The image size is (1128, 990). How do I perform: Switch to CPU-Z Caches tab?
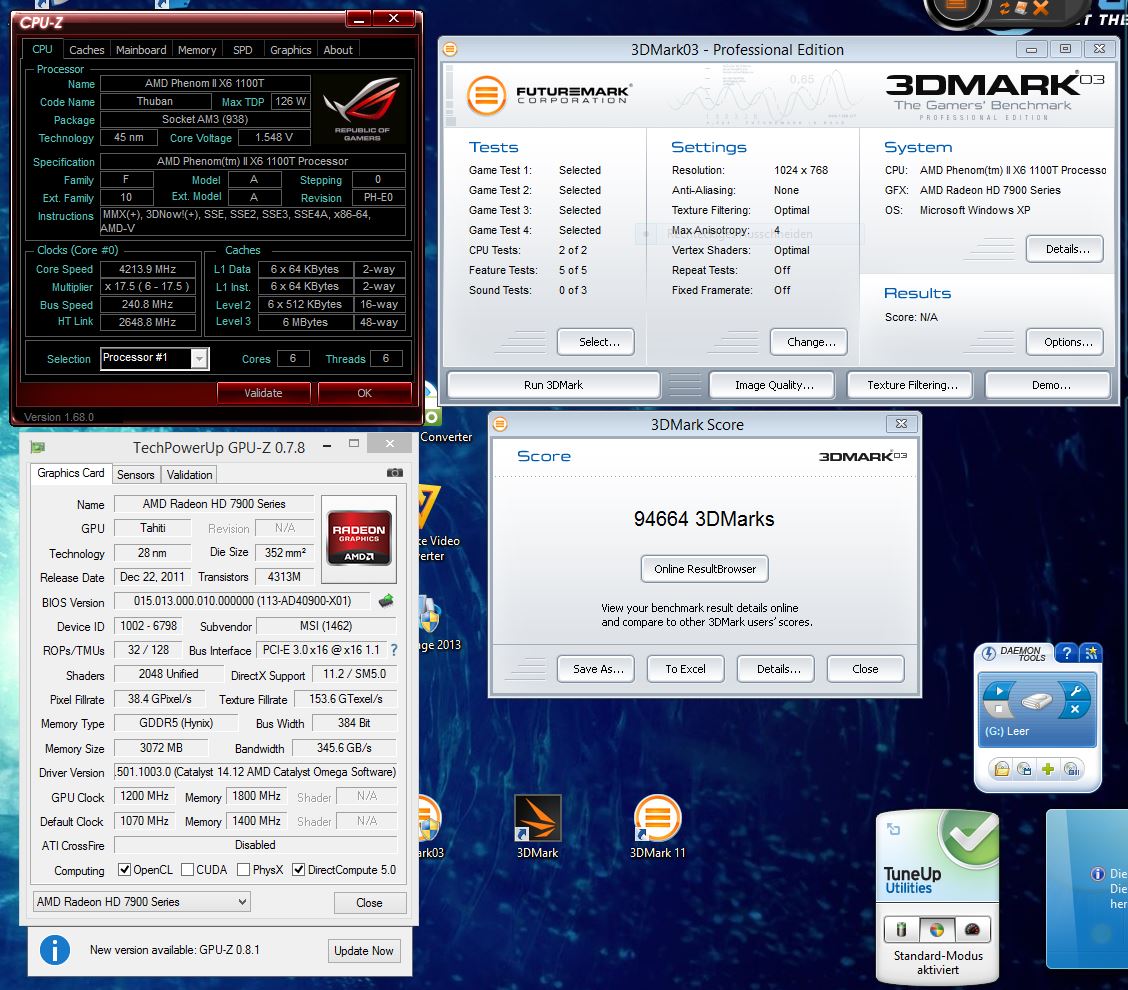[x=86, y=50]
